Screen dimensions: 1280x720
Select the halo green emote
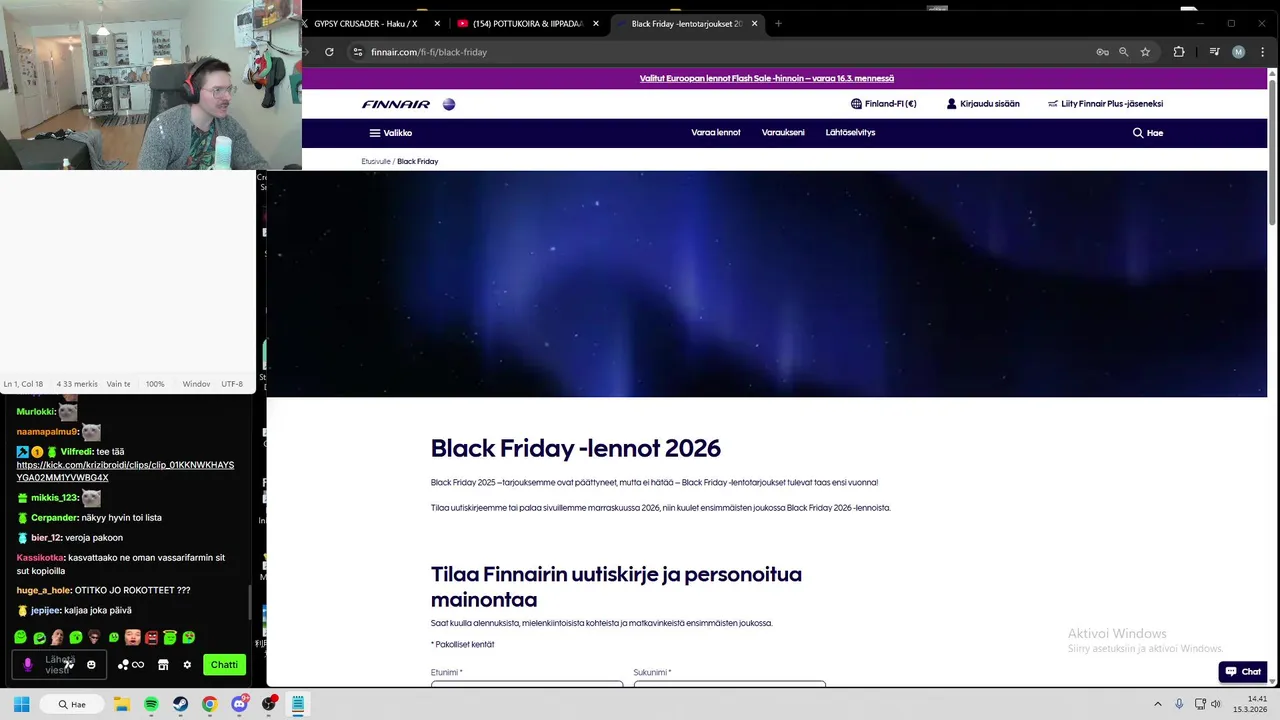coord(170,637)
